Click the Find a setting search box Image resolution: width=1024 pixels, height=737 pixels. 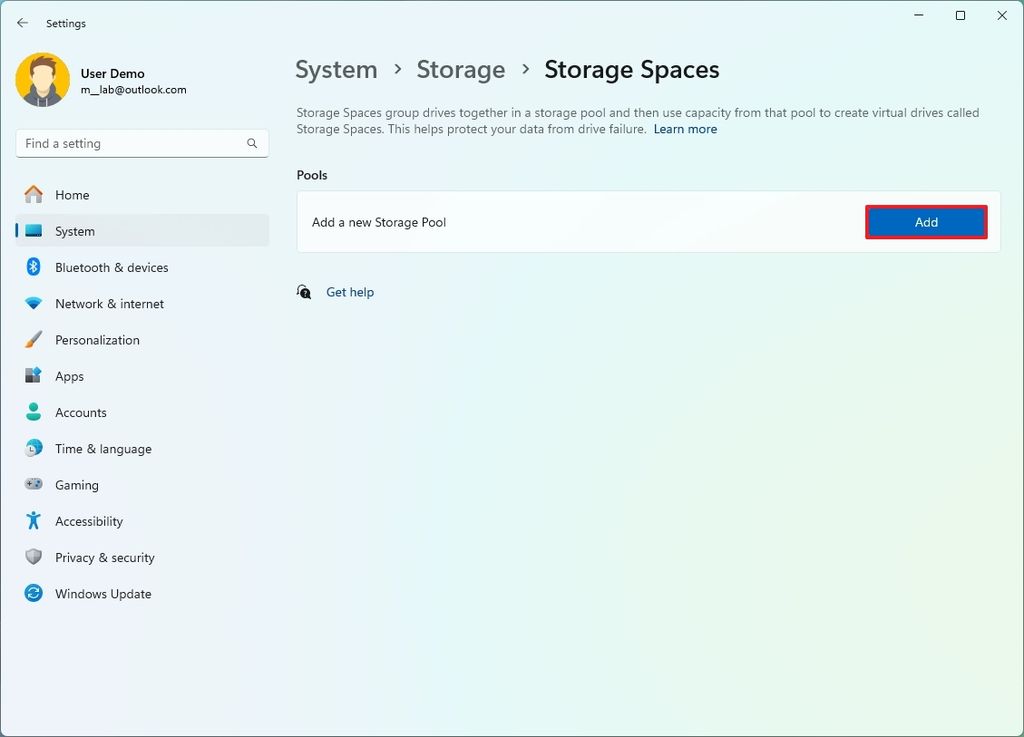tap(130, 144)
